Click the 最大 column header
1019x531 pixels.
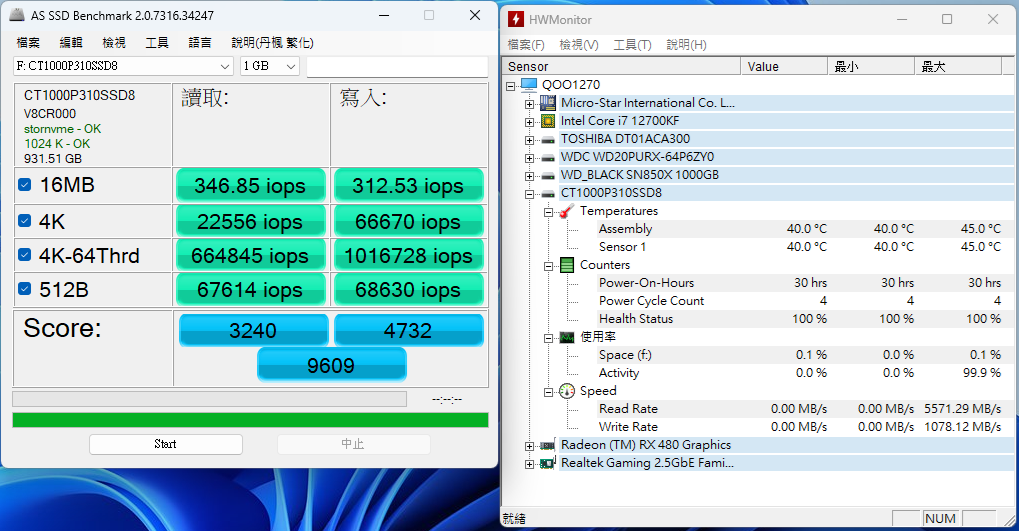[x=958, y=66]
